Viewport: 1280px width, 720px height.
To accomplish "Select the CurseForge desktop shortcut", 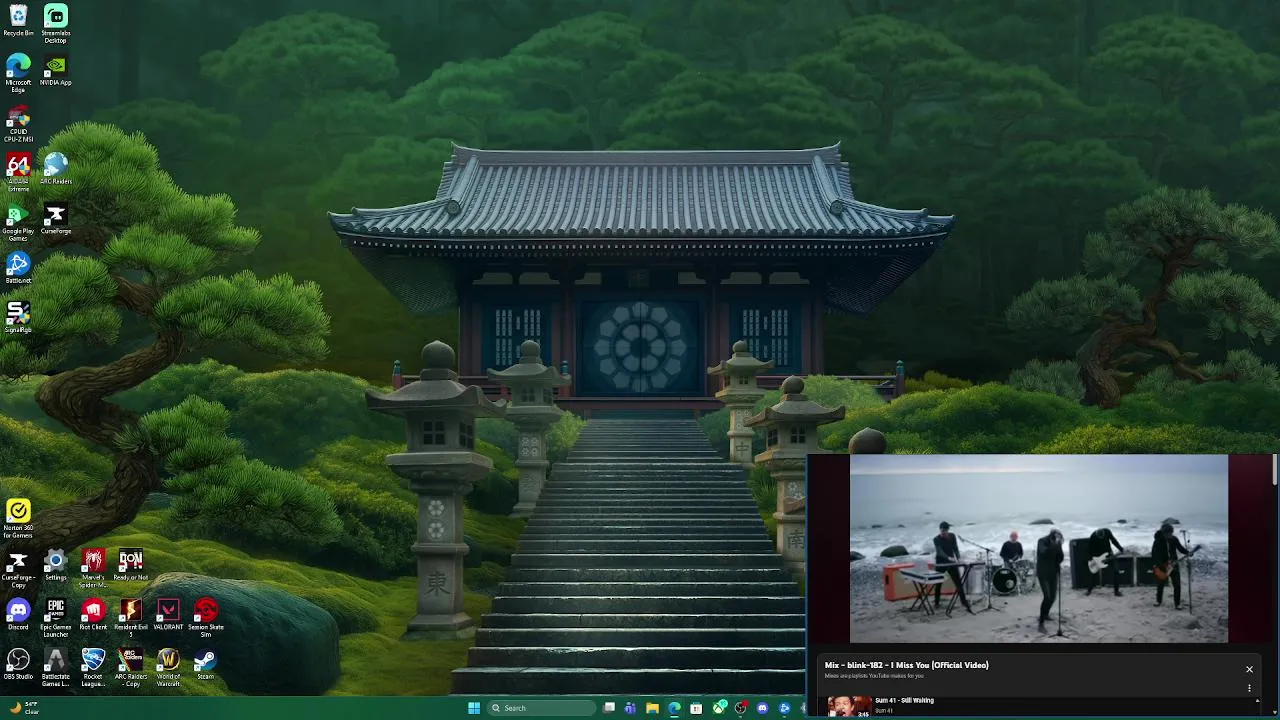I will tap(56, 219).
